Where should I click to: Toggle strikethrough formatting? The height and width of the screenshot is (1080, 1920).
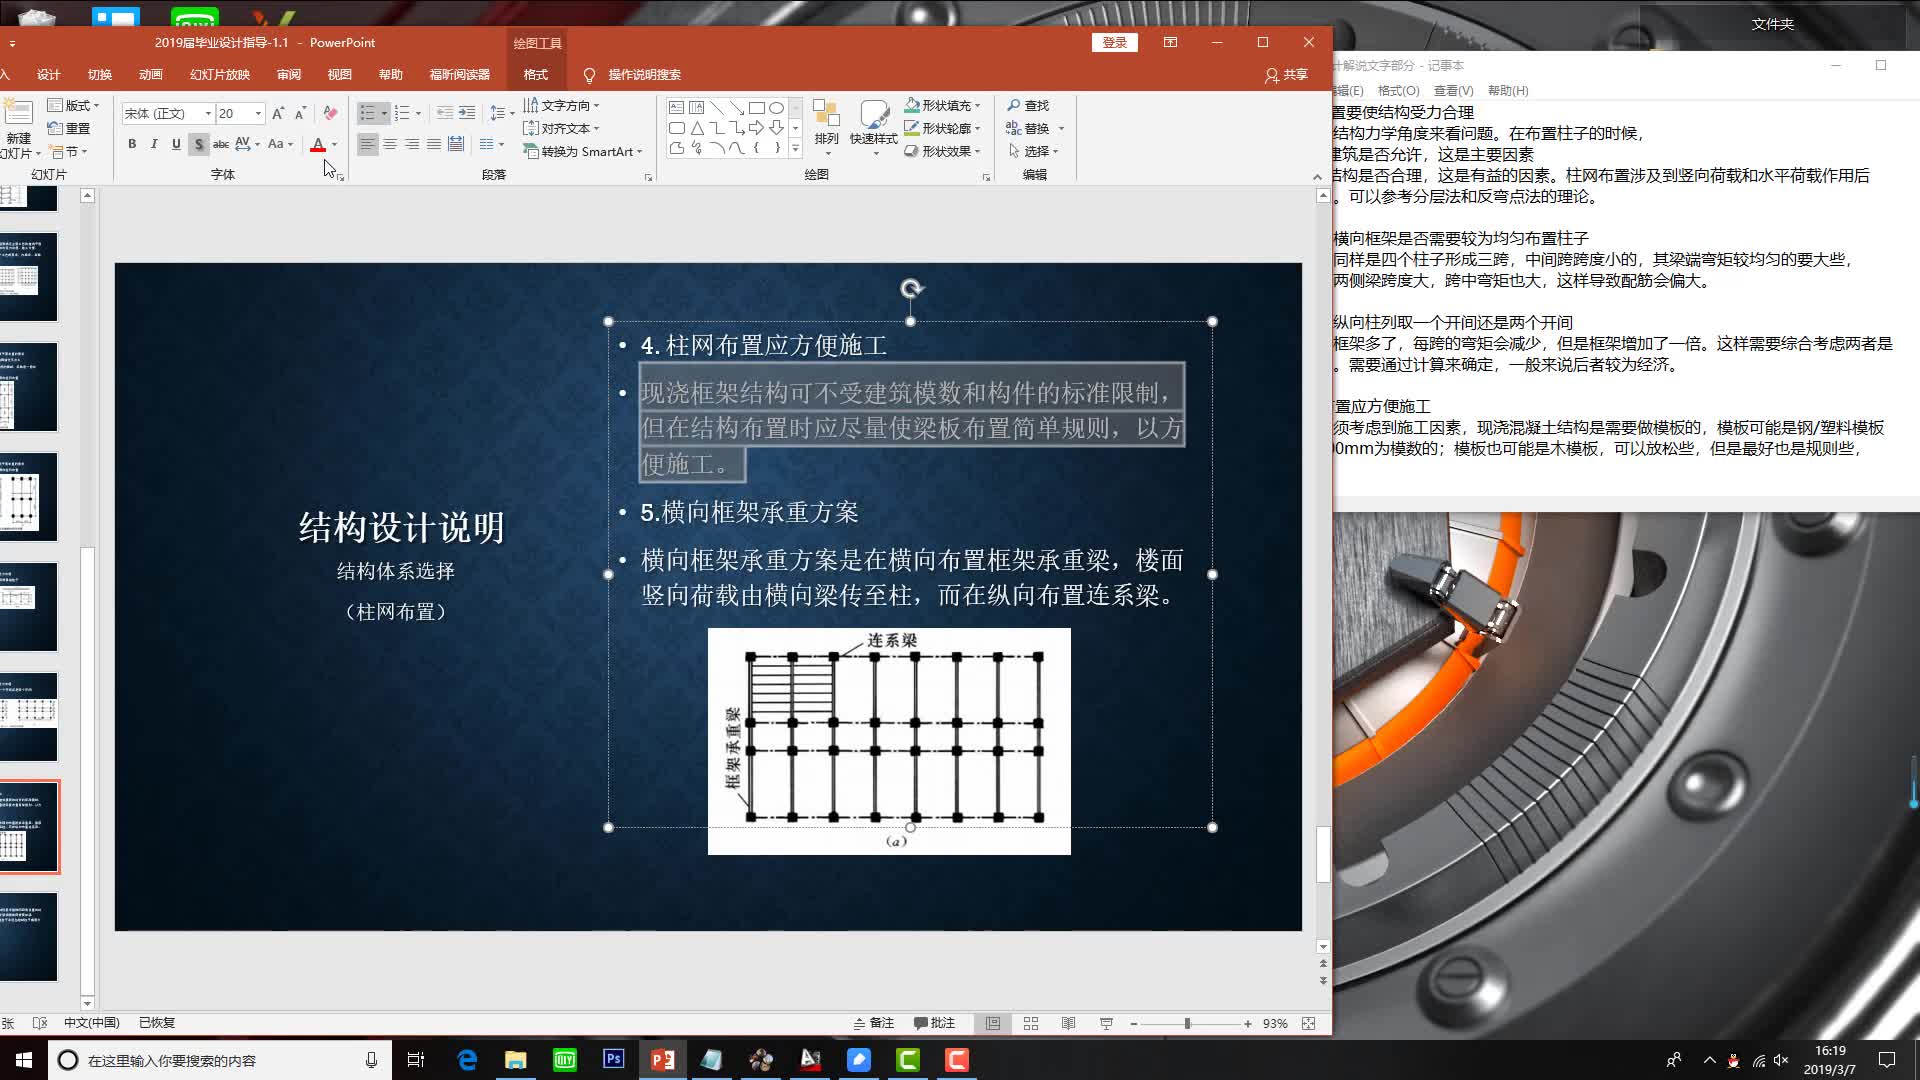click(221, 144)
